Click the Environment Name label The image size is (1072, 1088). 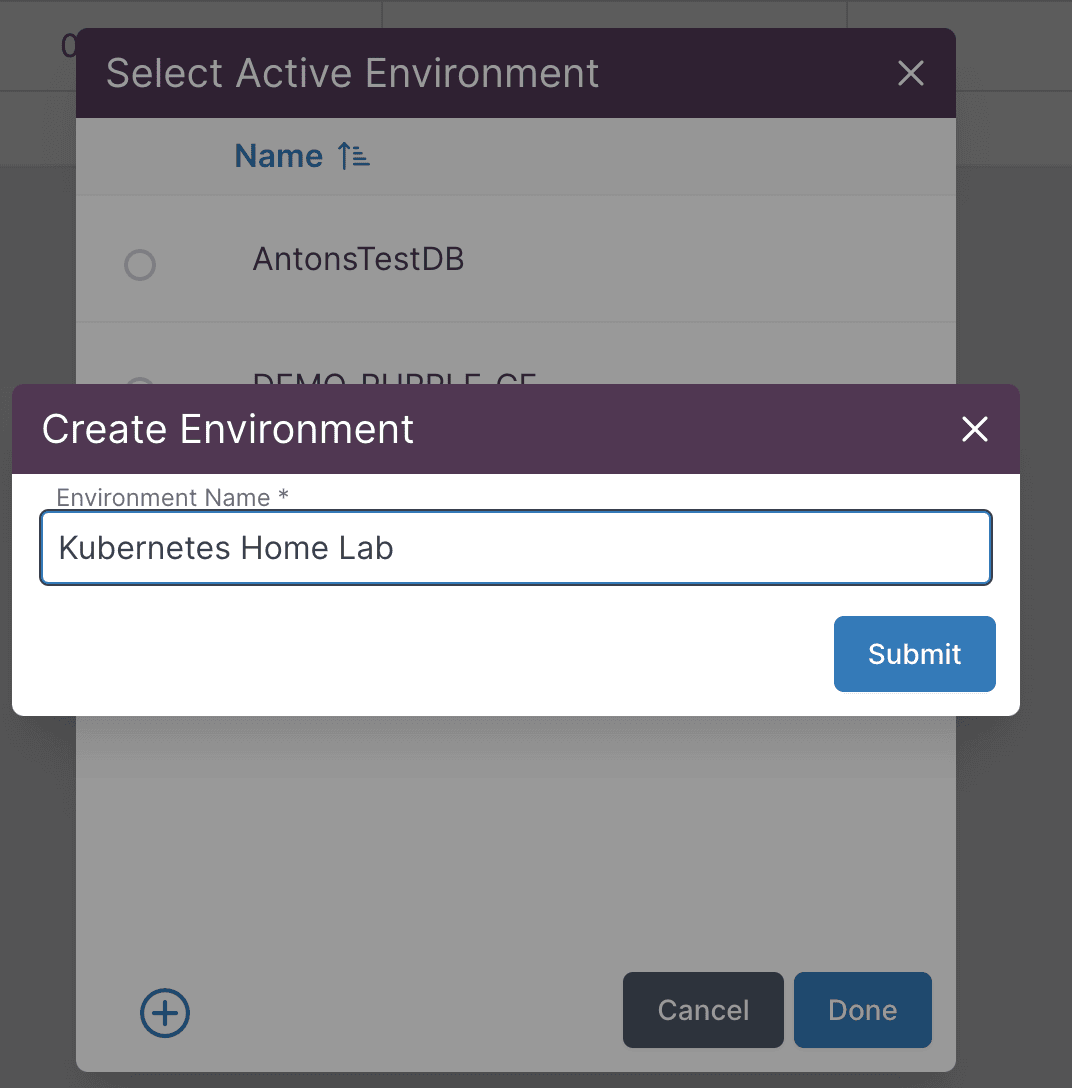[x=163, y=497]
